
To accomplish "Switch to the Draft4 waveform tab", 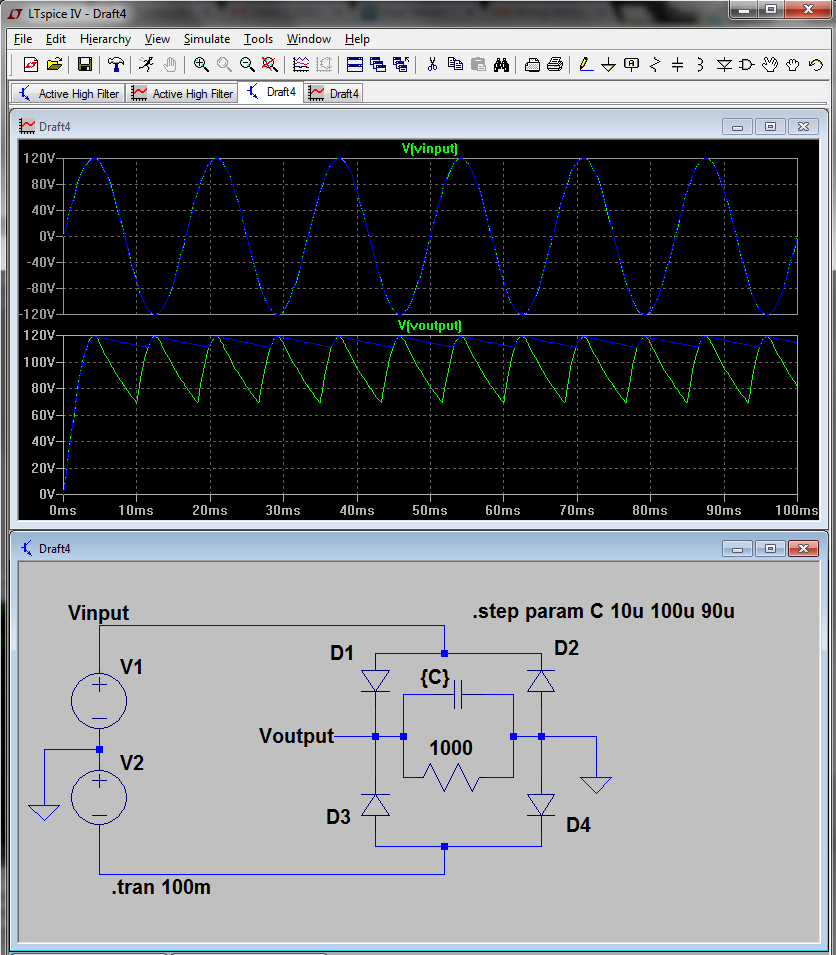I will [x=334, y=93].
